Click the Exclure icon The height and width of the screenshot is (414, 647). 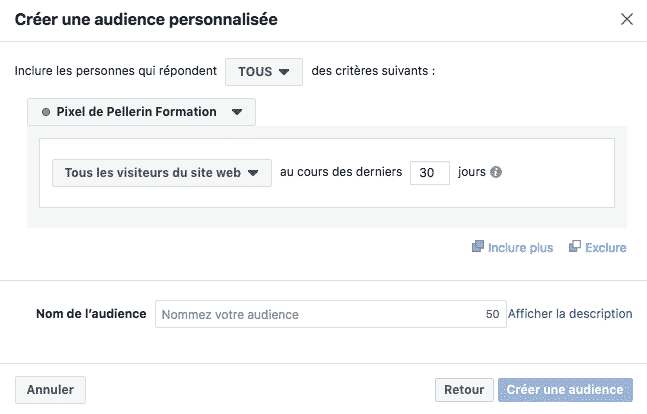coord(575,247)
